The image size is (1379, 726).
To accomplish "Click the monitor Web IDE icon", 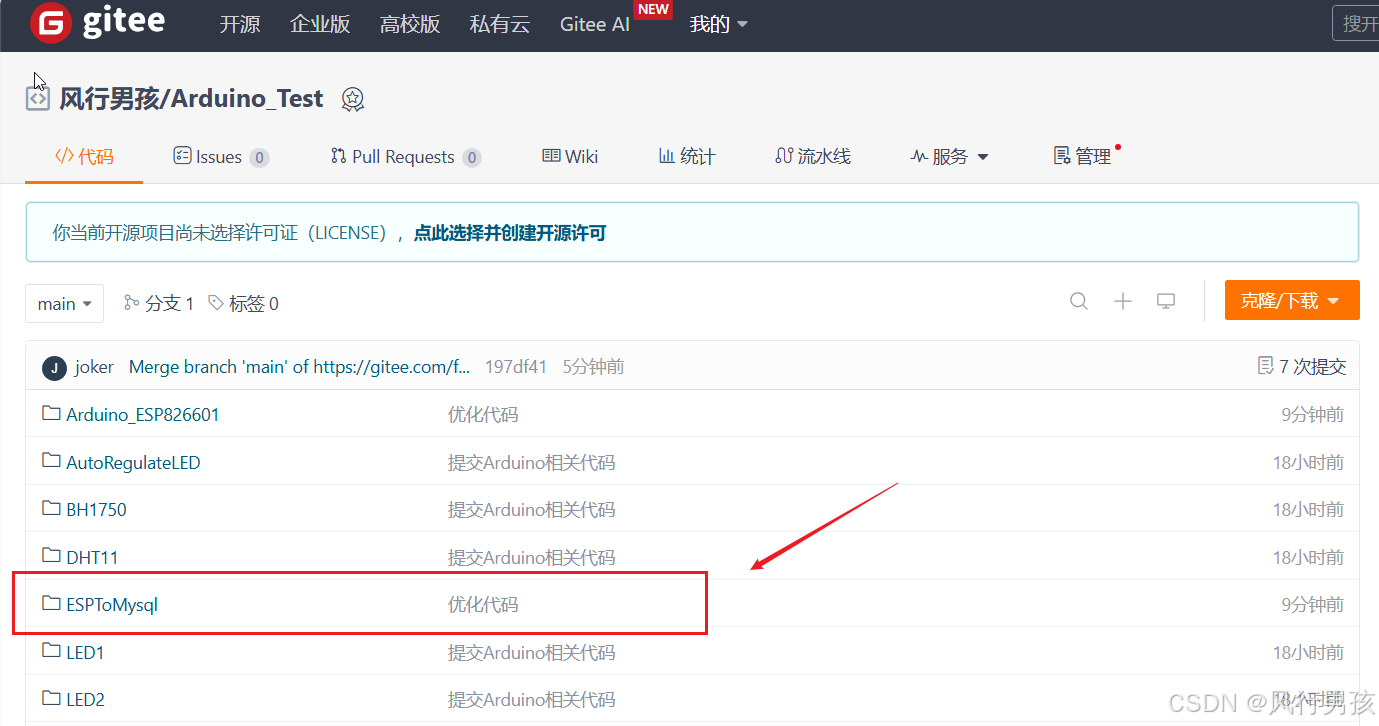I will pyautogui.click(x=1166, y=301).
